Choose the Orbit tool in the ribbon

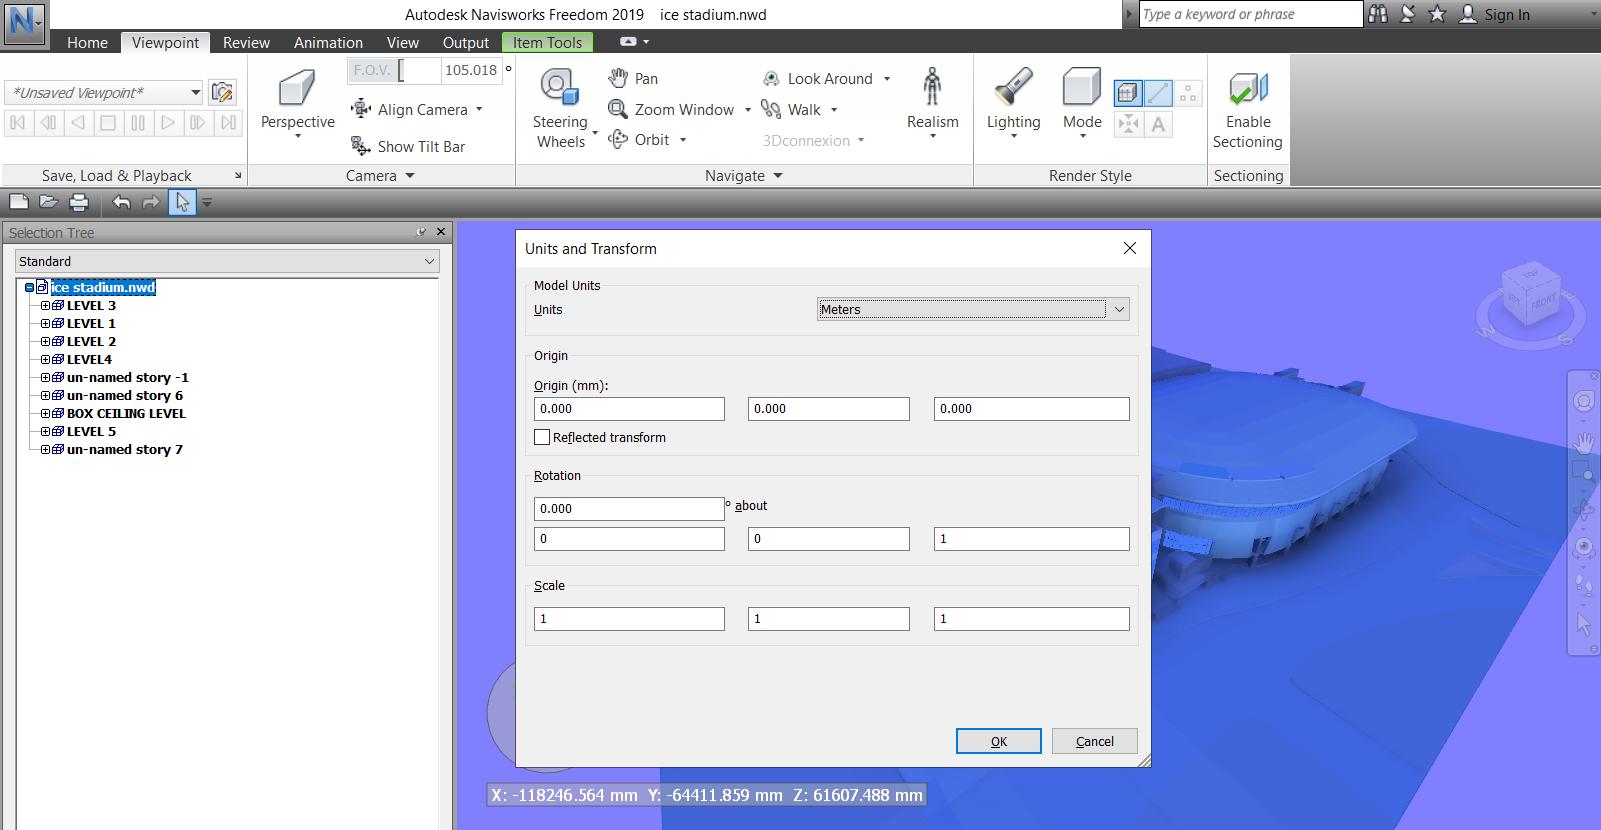[x=639, y=140]
